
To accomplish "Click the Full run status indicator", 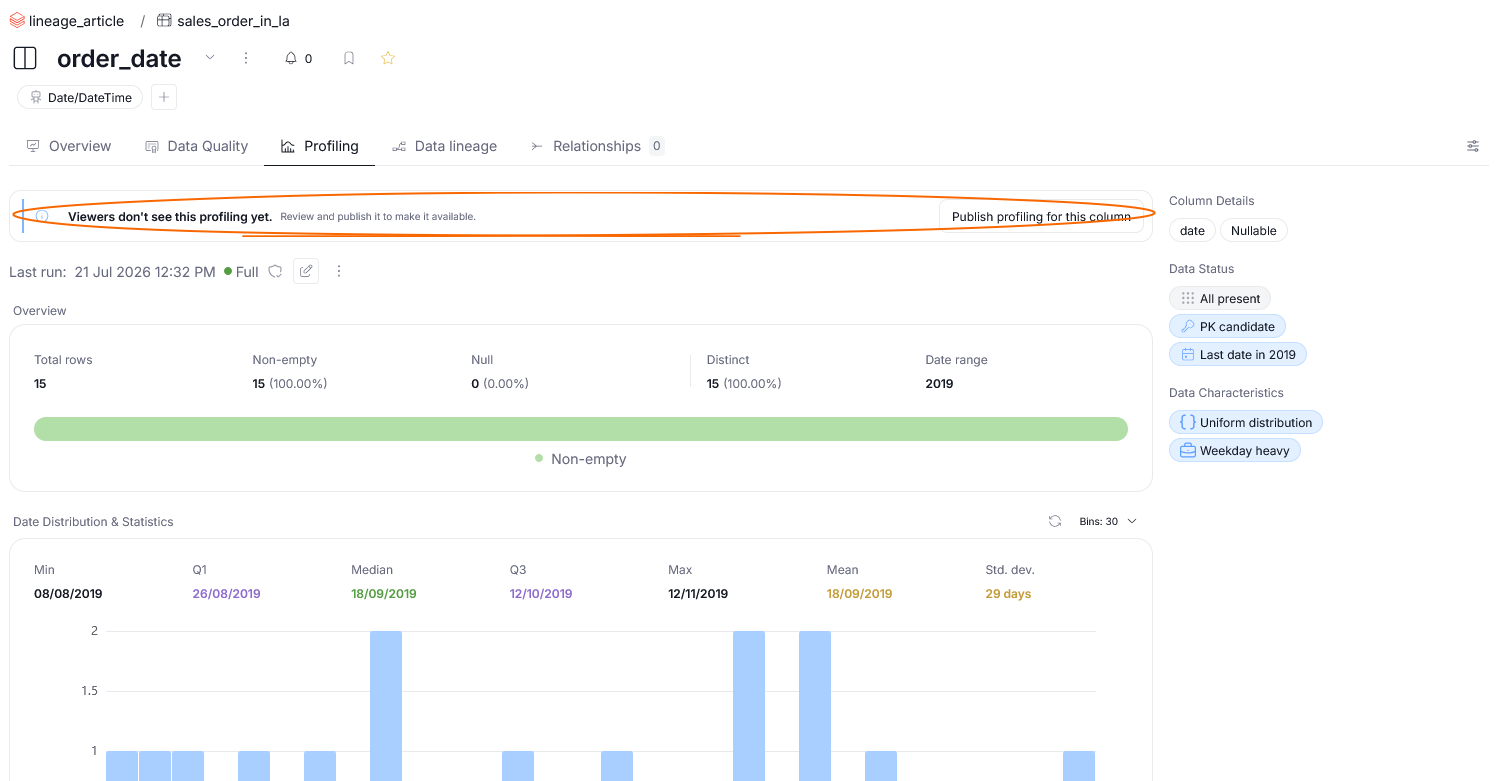I will pyautogui.click(x=242, y=271).
